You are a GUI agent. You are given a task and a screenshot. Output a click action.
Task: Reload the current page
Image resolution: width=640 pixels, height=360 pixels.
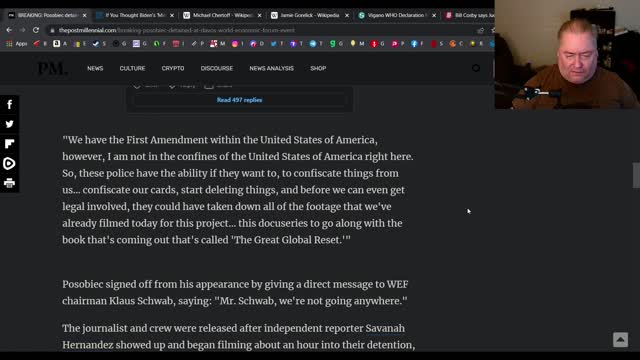[x=36, y=30]
